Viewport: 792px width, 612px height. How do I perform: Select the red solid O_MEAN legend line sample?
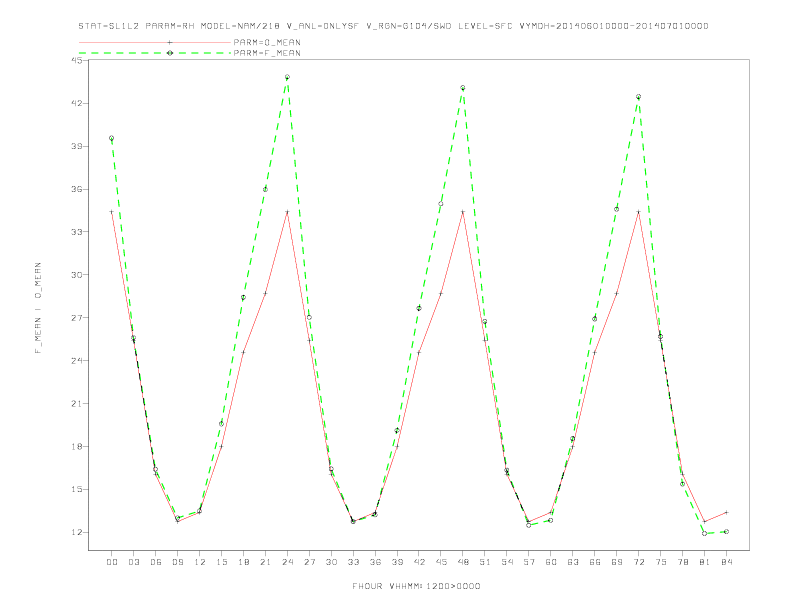click(x=155, y=42)
